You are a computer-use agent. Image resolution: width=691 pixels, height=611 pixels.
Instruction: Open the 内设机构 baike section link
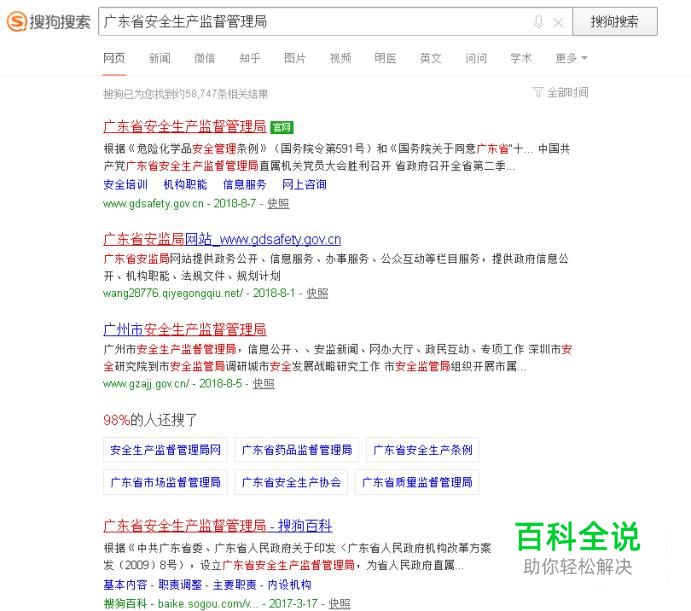pyautogui.click(x=289, y=585)
